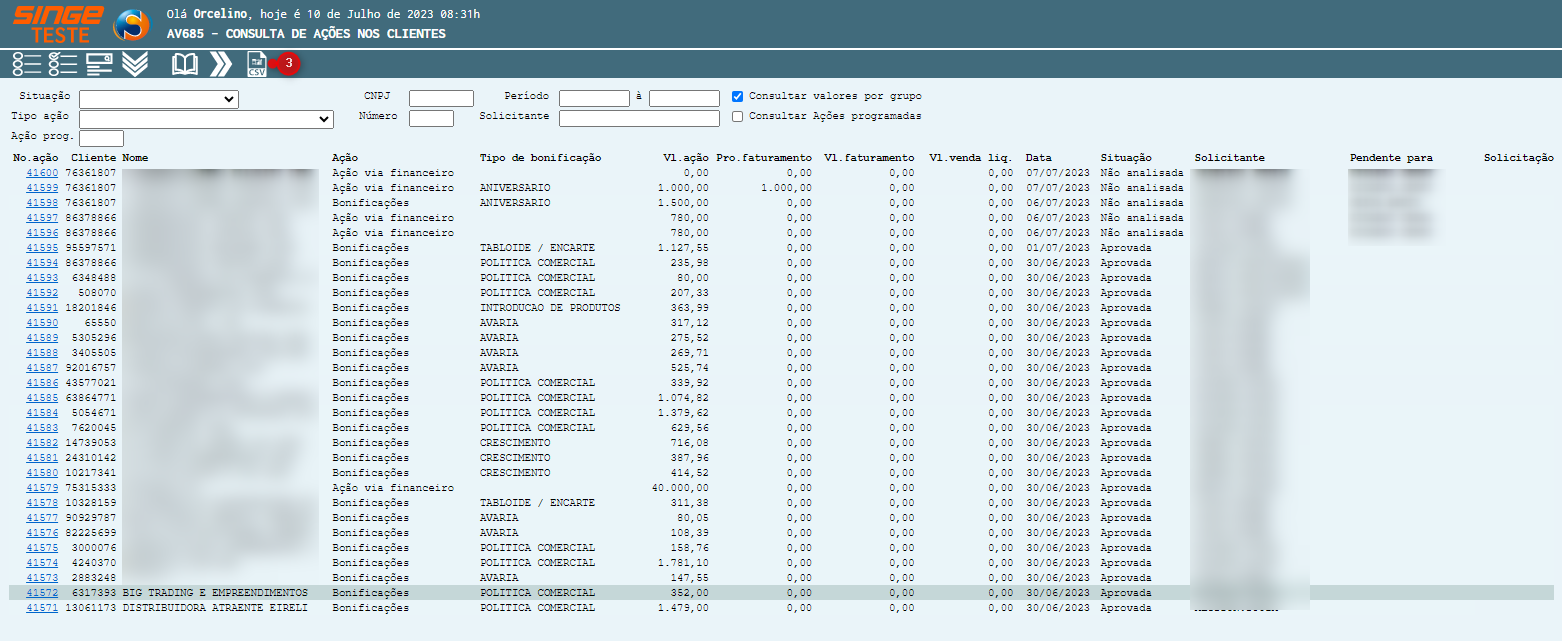1562x641 pixels.
Task: Click the search form icon in toolbar
Action: click(x=99, y=64)
